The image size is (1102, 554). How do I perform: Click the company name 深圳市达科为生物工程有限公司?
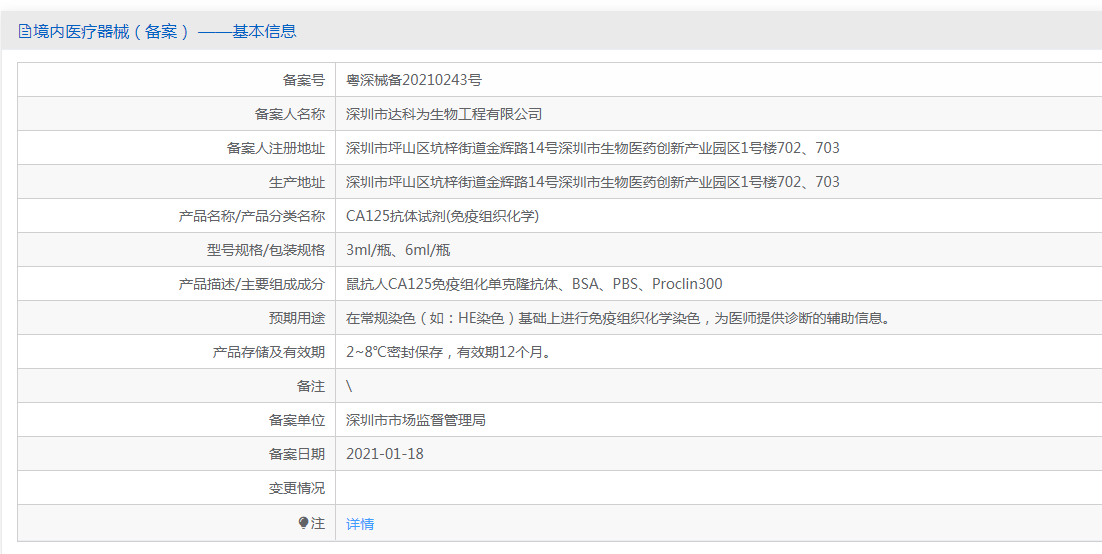pos(444,114)
